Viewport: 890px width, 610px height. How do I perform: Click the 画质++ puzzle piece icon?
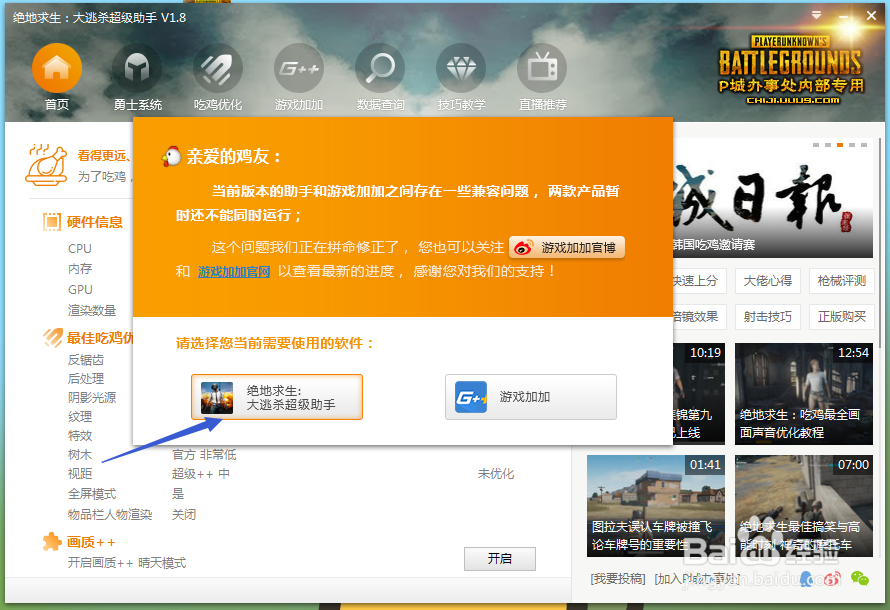pos(52,542)
